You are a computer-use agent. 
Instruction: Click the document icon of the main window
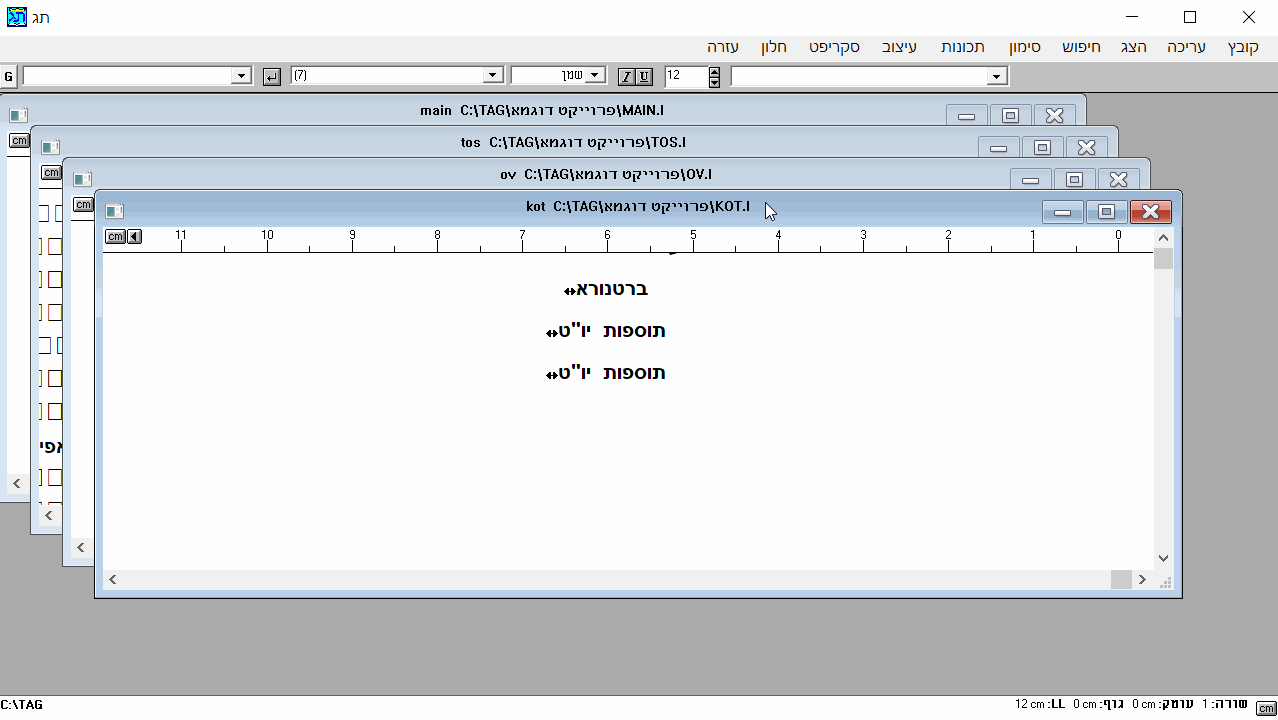(x=18, y=115)
